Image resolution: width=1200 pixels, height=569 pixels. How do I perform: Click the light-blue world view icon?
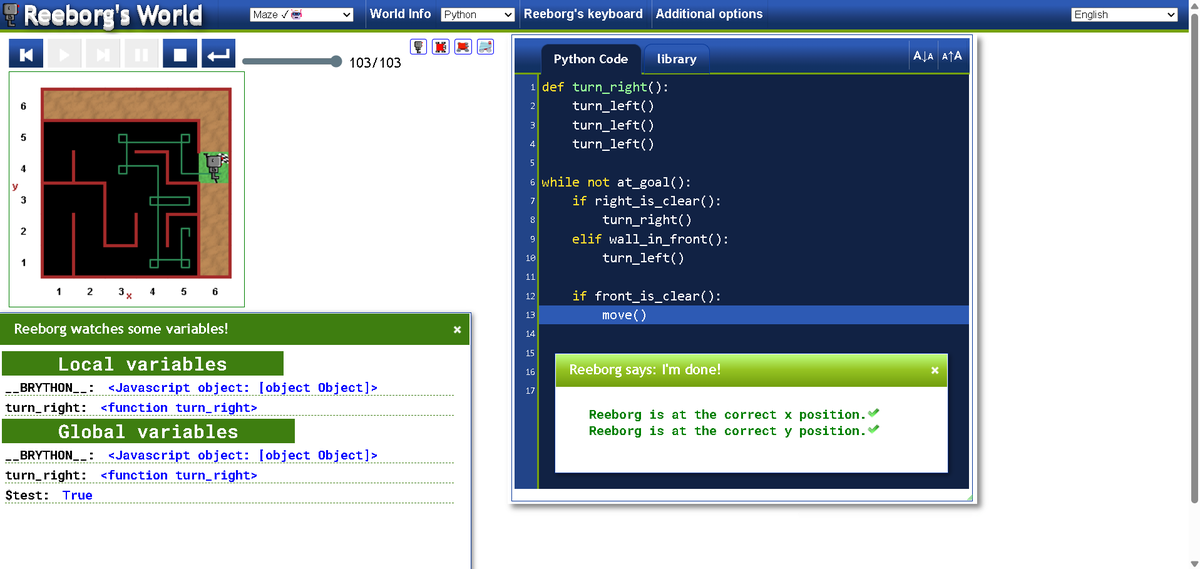pos(485,47)
